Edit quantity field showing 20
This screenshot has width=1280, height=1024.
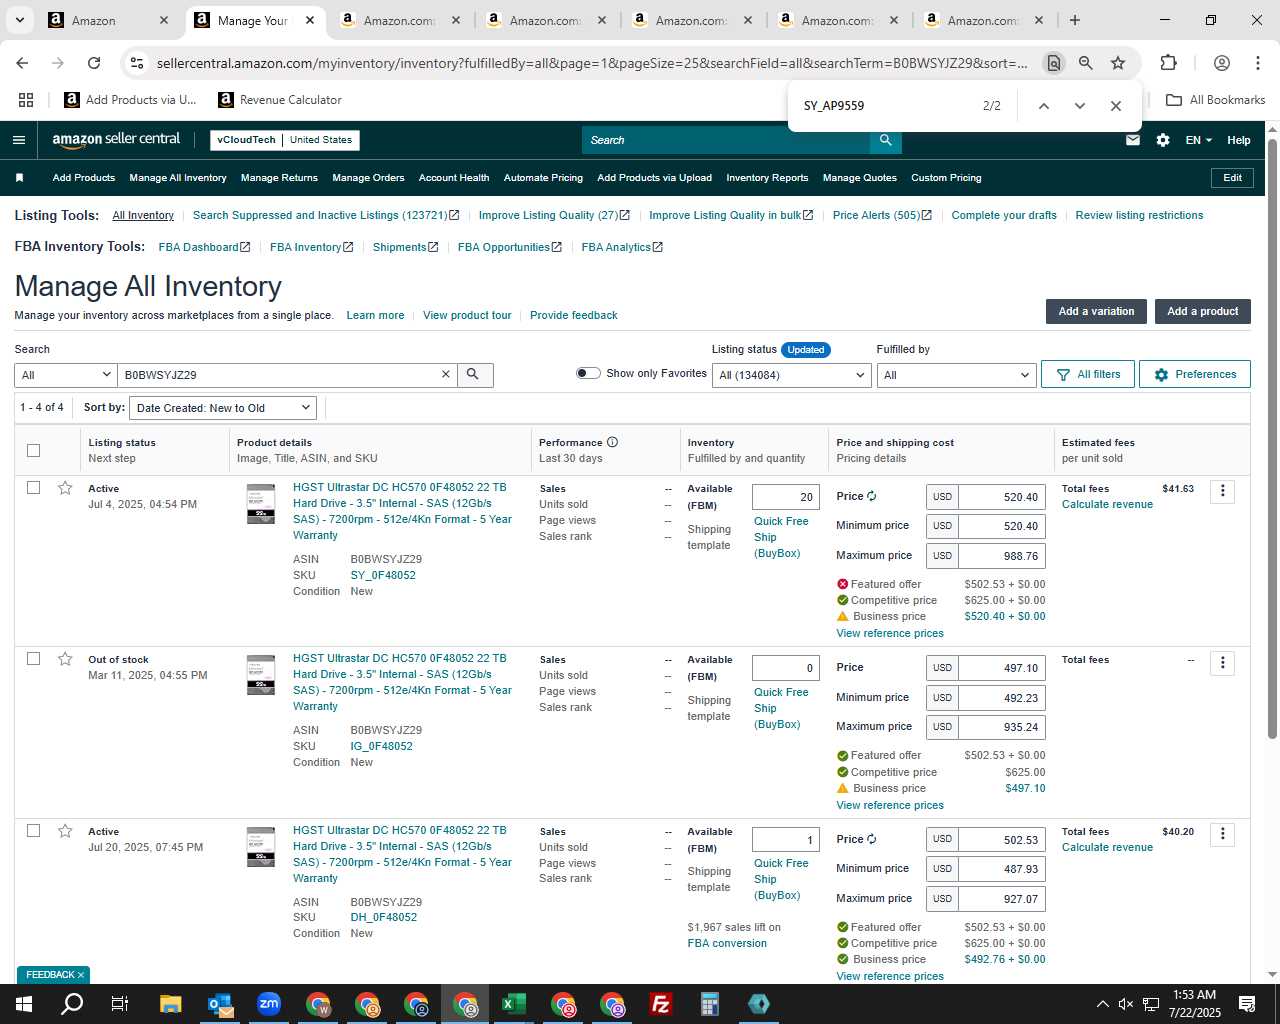click(786, 497)
